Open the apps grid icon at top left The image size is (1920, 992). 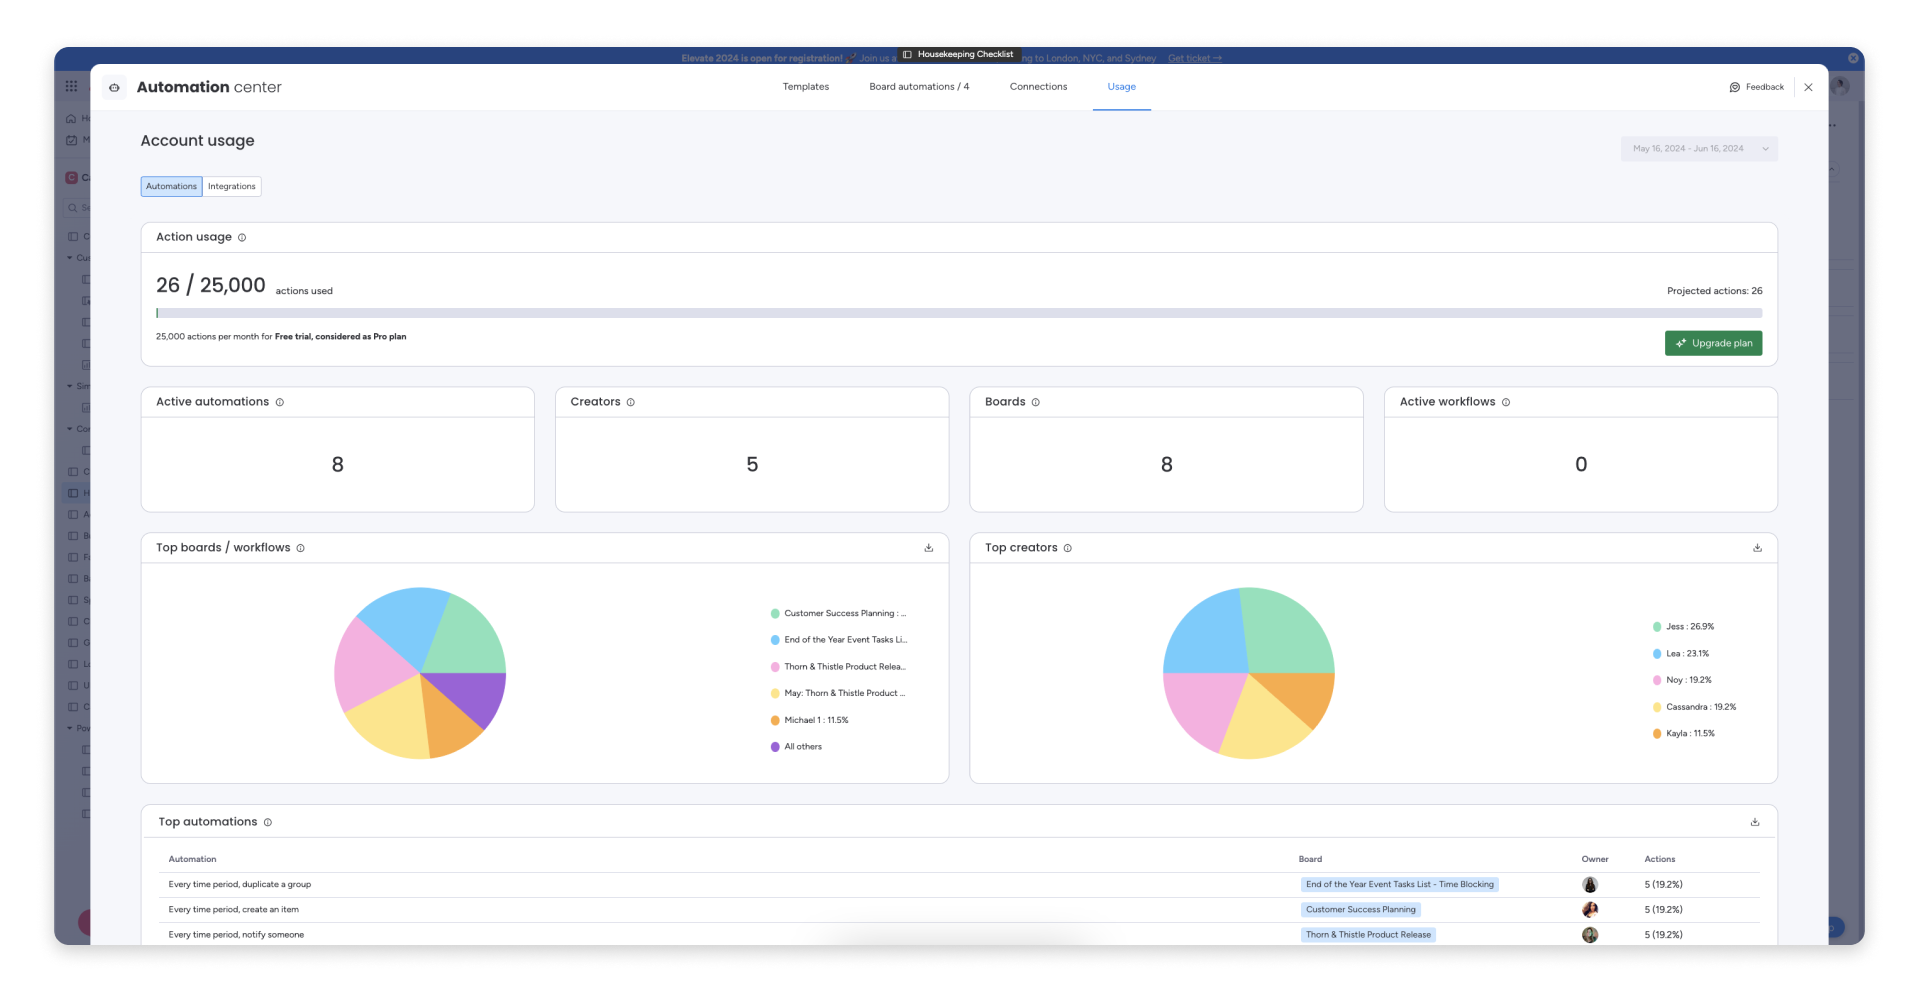pos(71,86)
